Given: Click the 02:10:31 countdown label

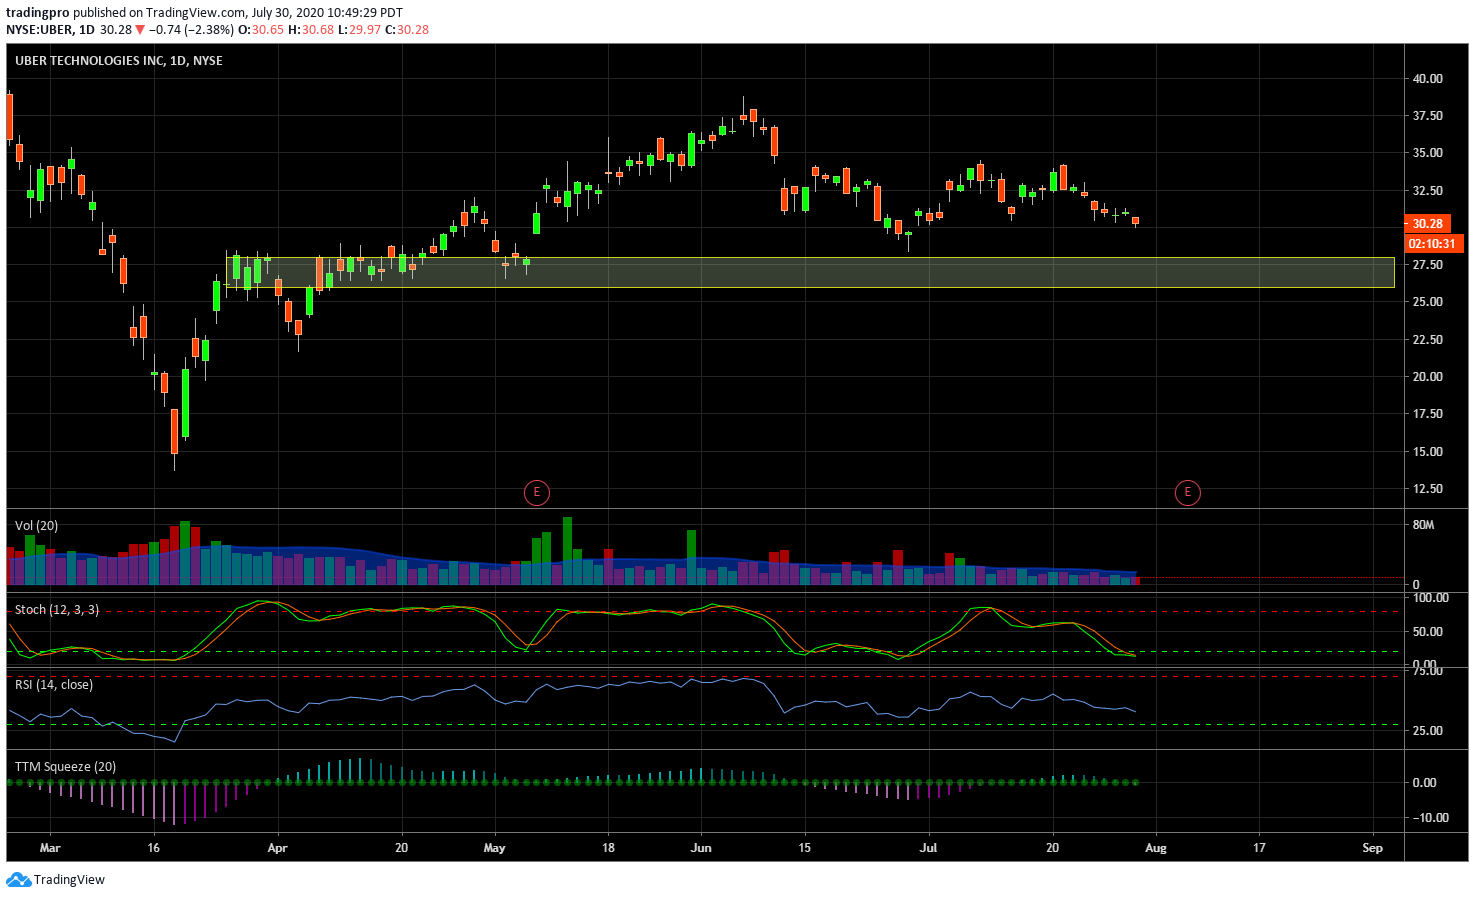Looking at the screenshot, I should click(x=1433, y=244).
